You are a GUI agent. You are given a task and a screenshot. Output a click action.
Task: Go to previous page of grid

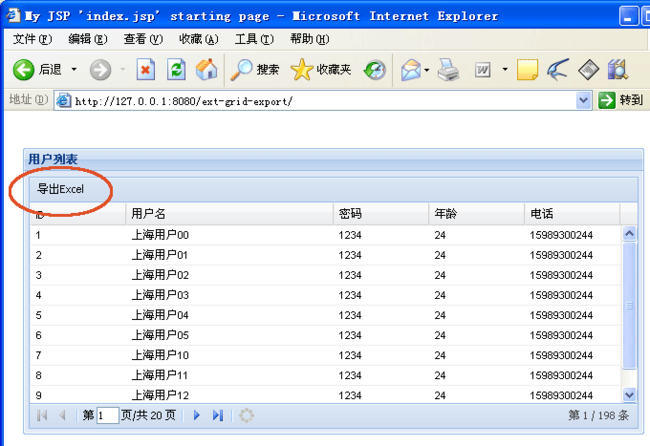pos(63,415)
